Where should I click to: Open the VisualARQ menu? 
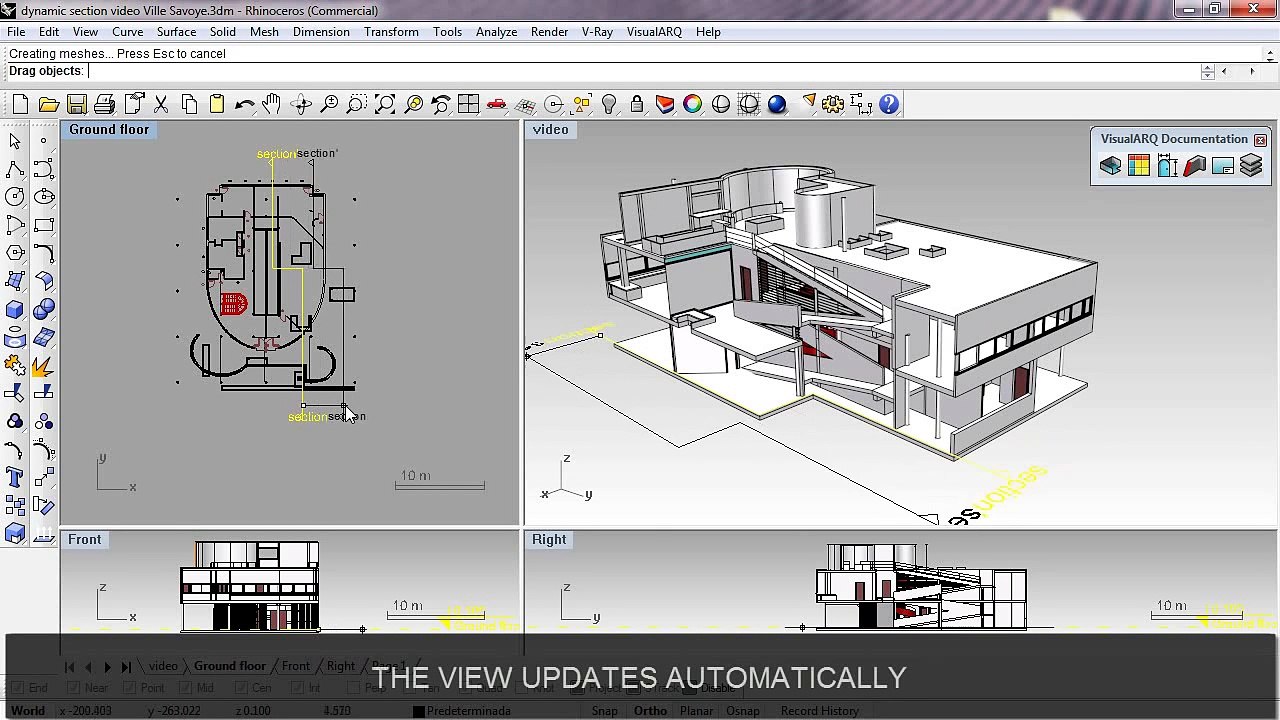pos(654,32)
